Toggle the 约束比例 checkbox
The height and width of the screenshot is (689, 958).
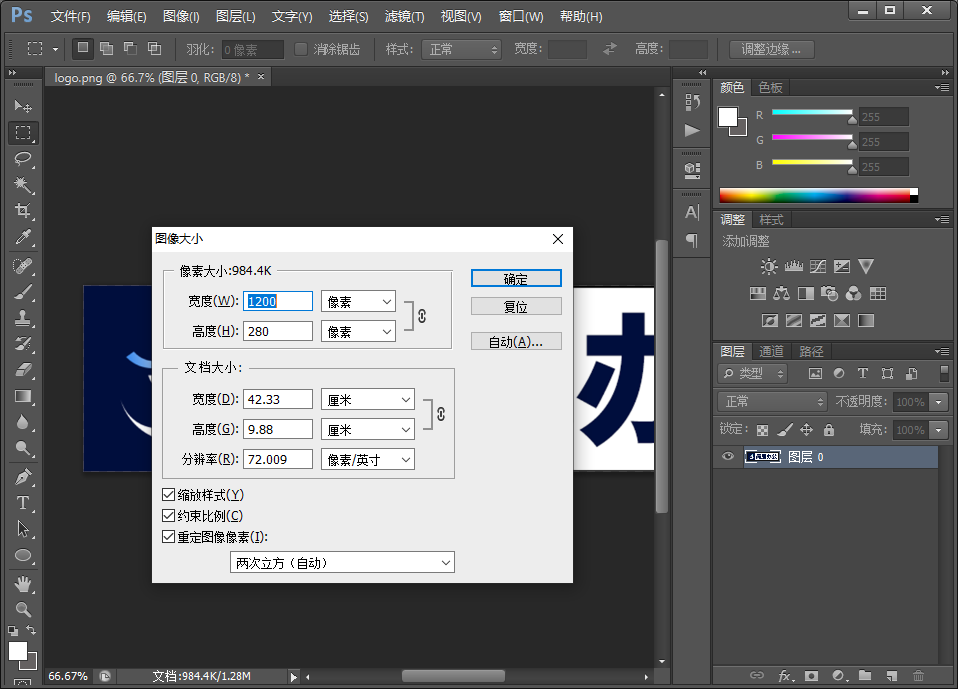(x=168, y=516)
